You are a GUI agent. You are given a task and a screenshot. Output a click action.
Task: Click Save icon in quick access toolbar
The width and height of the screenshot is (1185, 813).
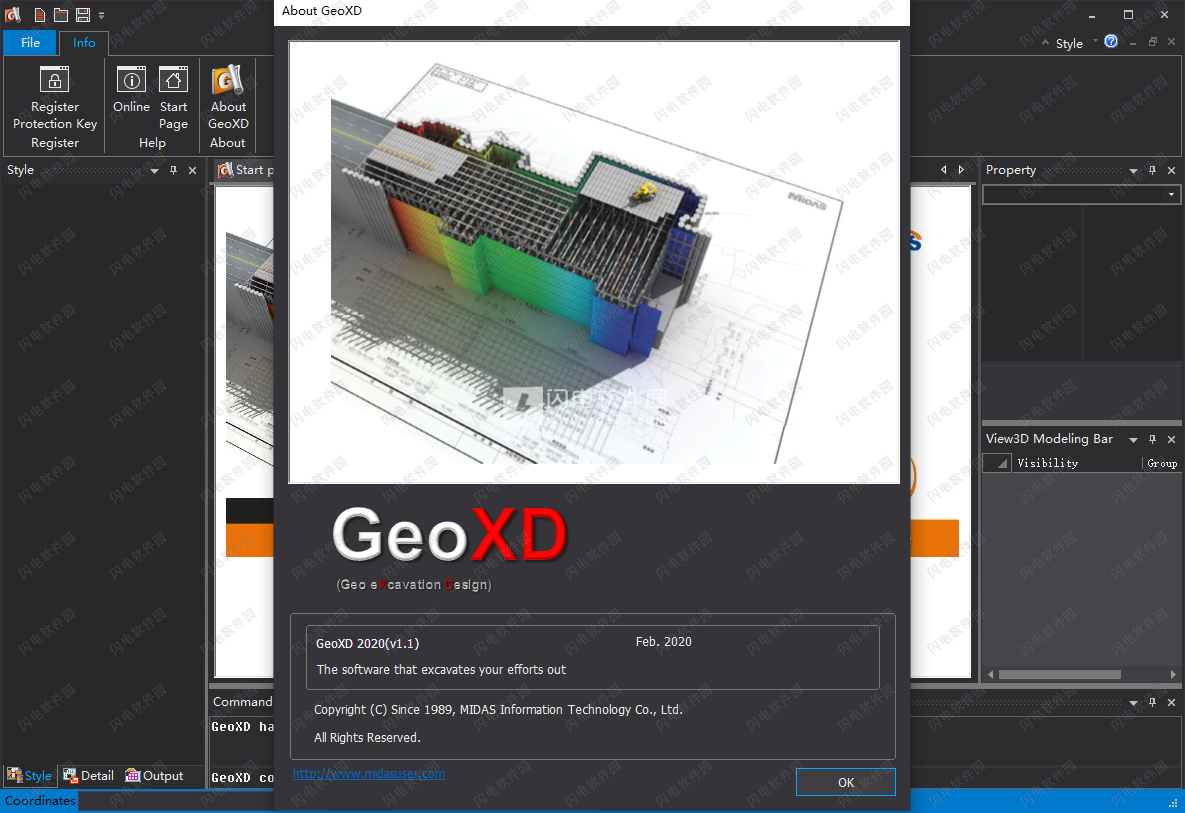click(x=83, y=14)
